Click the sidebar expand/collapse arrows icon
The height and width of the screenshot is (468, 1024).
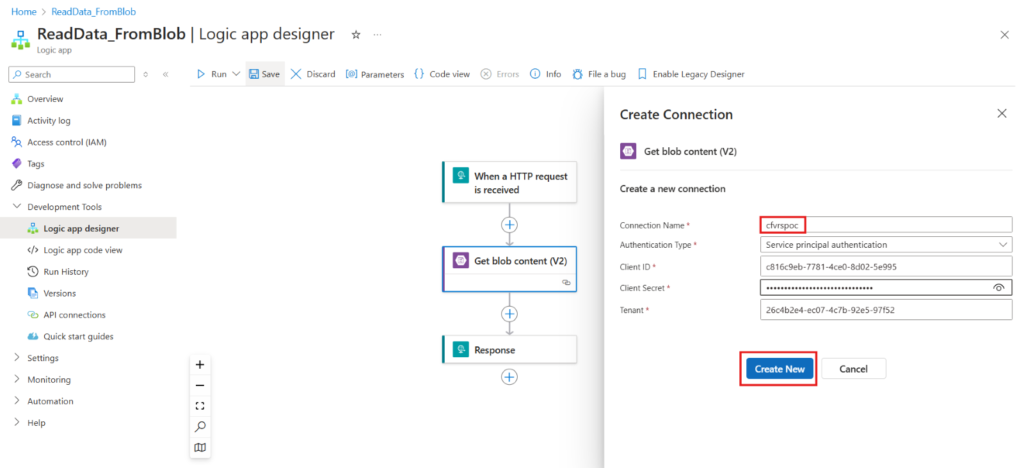coord(146,74)
